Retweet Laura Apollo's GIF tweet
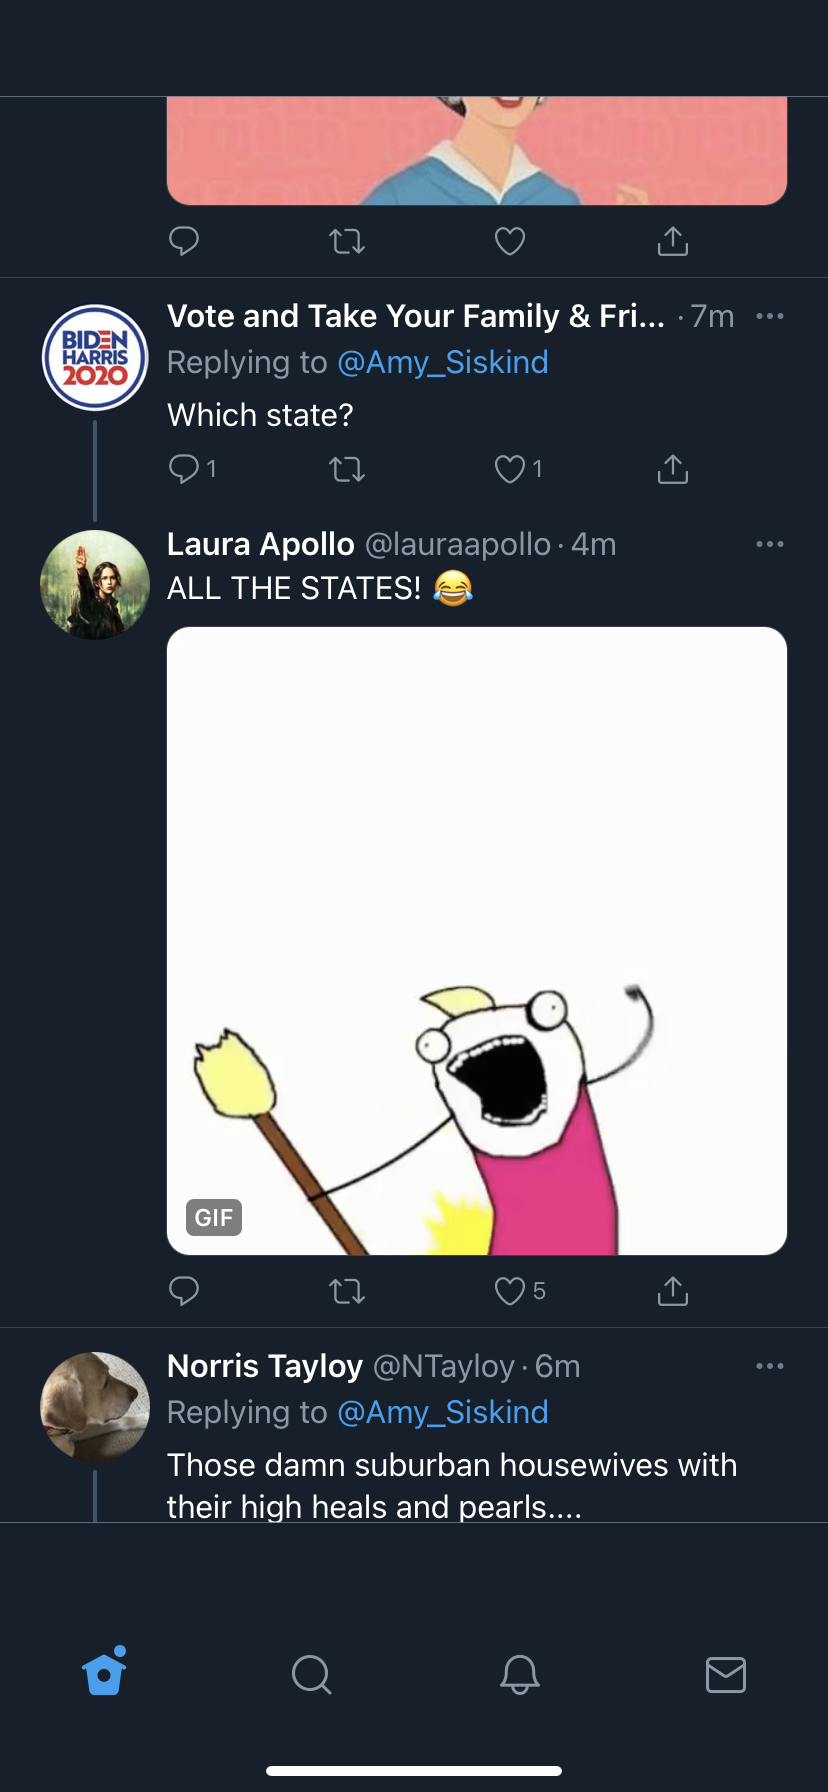 [x=347, y=1291]
